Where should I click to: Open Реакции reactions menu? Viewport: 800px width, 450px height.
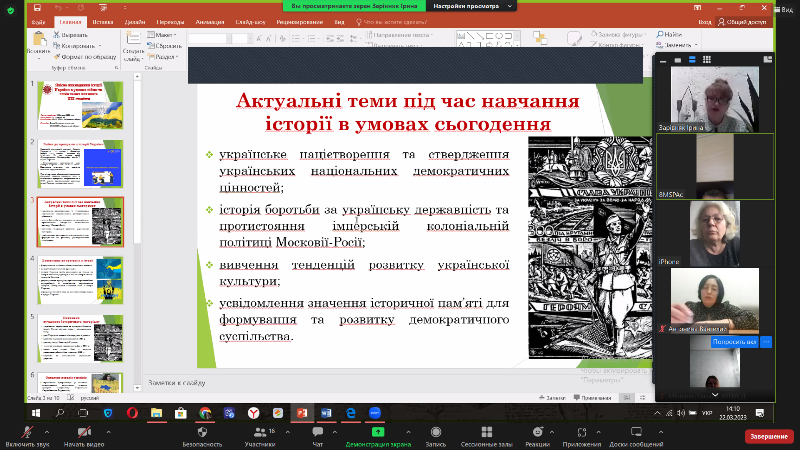pyautogui.click(x=538, y=437)
